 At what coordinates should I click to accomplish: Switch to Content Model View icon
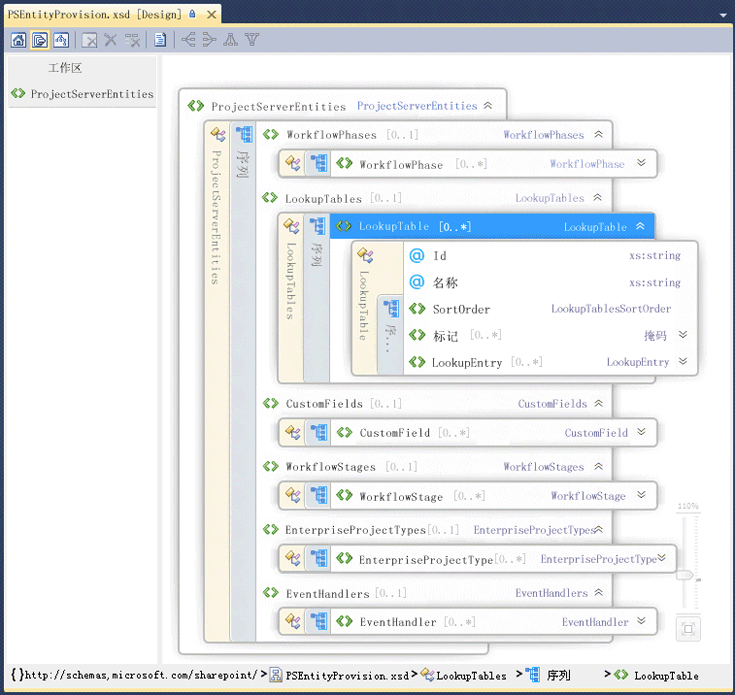point(40,40)
